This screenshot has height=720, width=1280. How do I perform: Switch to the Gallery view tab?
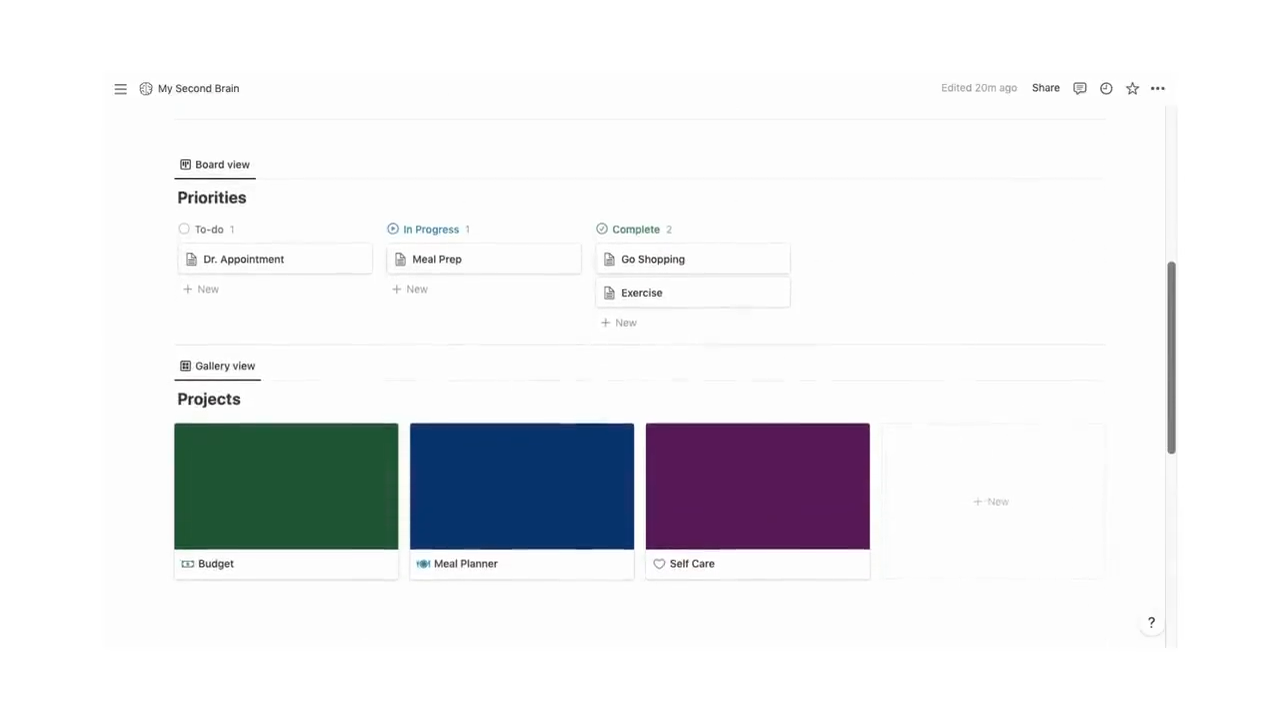pos(217,365)
